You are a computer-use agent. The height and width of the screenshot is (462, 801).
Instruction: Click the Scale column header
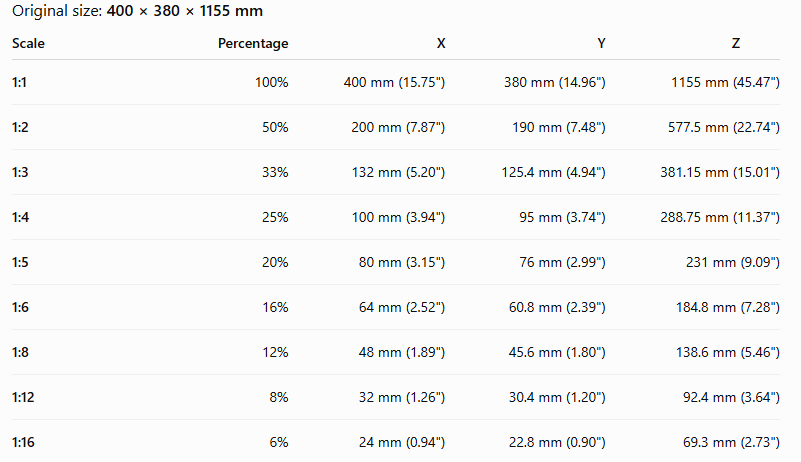[28, 43]
